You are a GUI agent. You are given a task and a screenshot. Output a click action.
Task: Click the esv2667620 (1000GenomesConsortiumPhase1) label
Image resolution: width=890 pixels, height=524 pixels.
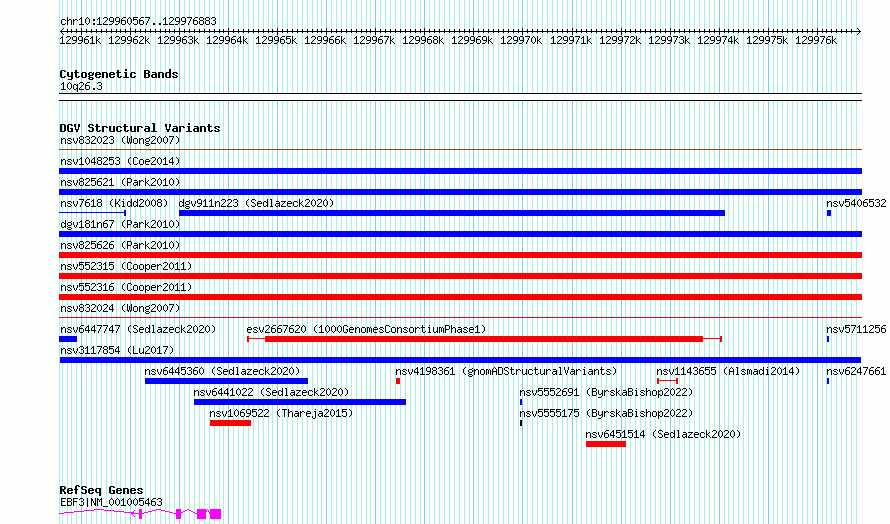click(366, 329)
